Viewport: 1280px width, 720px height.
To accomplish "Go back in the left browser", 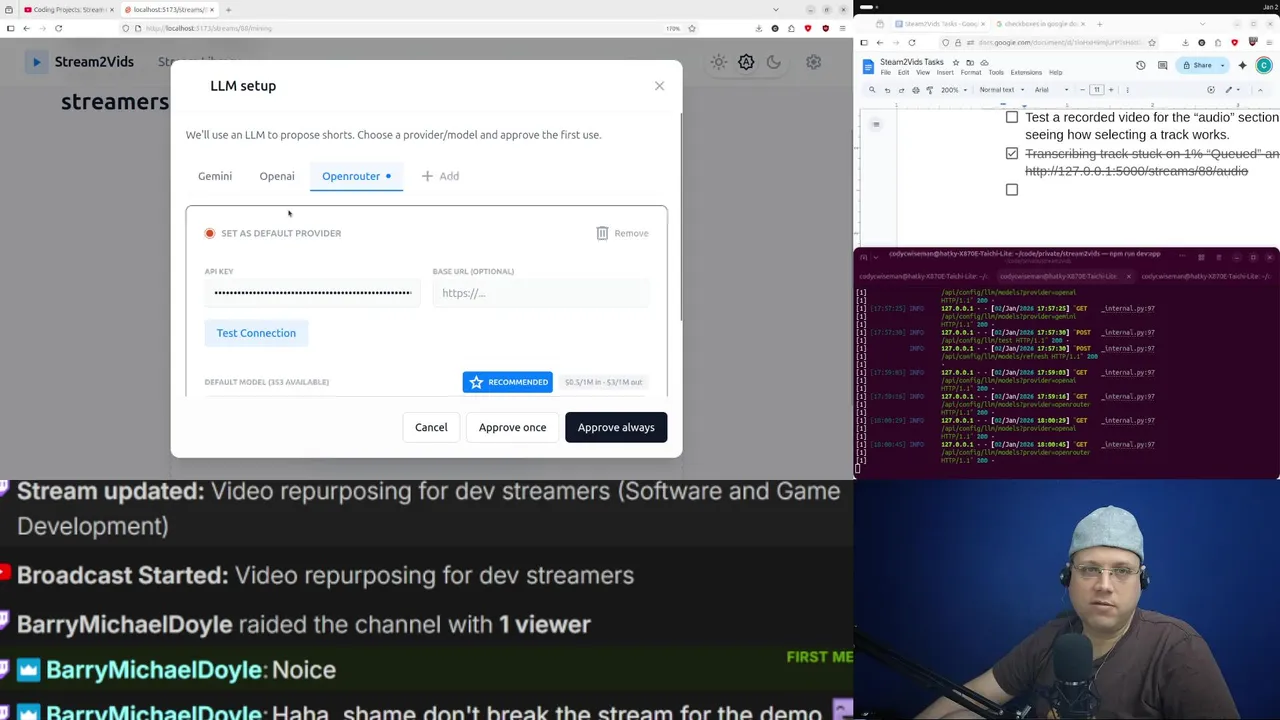I will tap(27, 28).
